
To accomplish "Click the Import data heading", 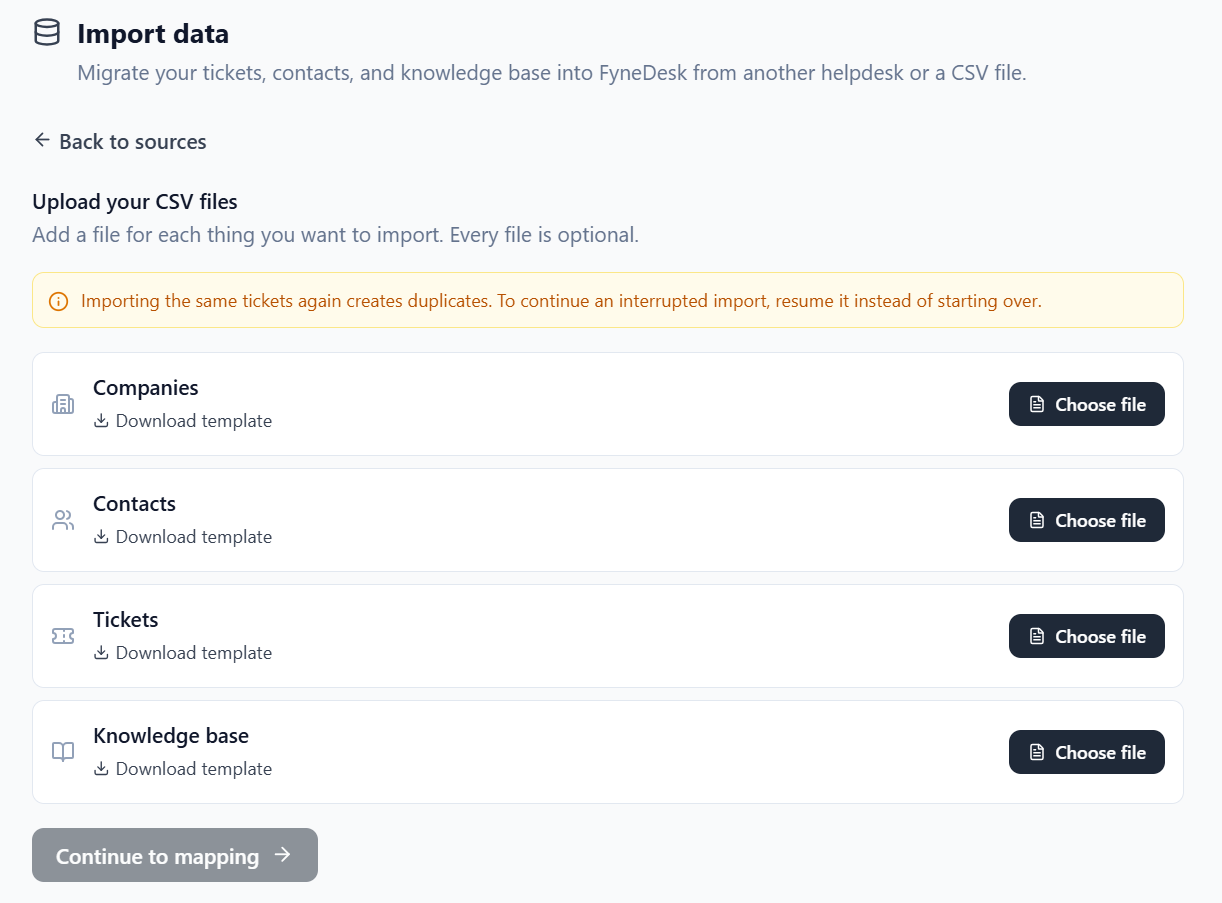I will (x=153, y=34).
